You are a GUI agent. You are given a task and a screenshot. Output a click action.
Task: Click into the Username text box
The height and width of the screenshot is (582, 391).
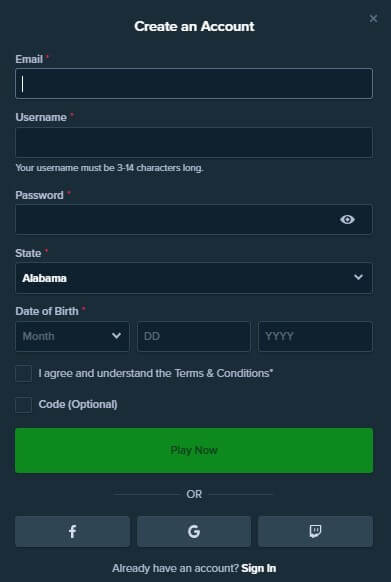click(194, 143)
